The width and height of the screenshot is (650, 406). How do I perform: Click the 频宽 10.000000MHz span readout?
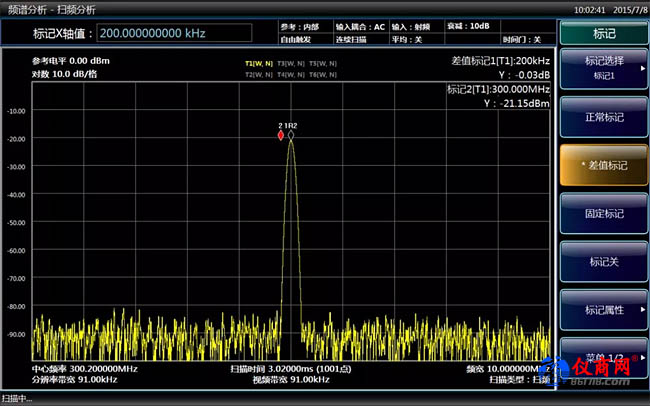tap(508, 369)
